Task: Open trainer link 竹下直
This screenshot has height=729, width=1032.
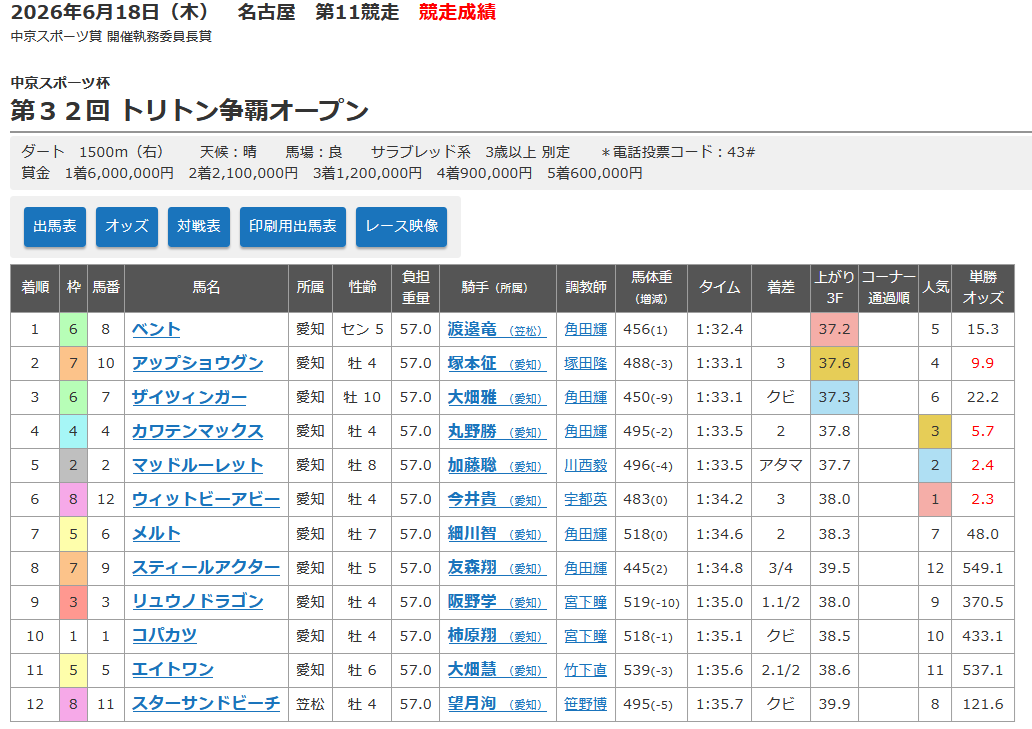Action: [x=586, y=670]
